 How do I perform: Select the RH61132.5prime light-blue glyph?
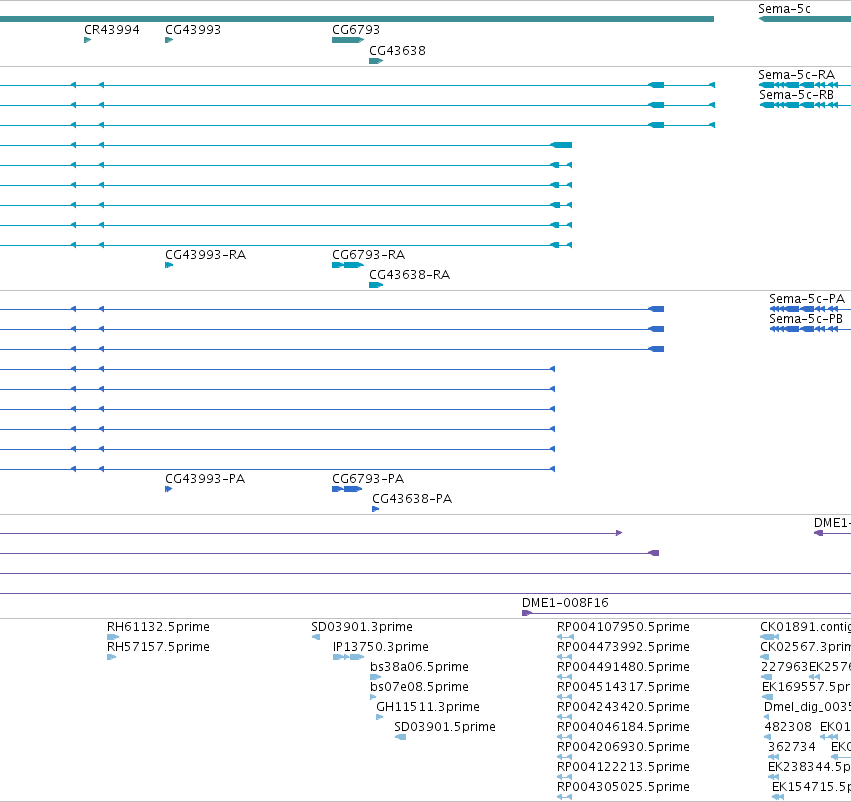pos(113,637)
